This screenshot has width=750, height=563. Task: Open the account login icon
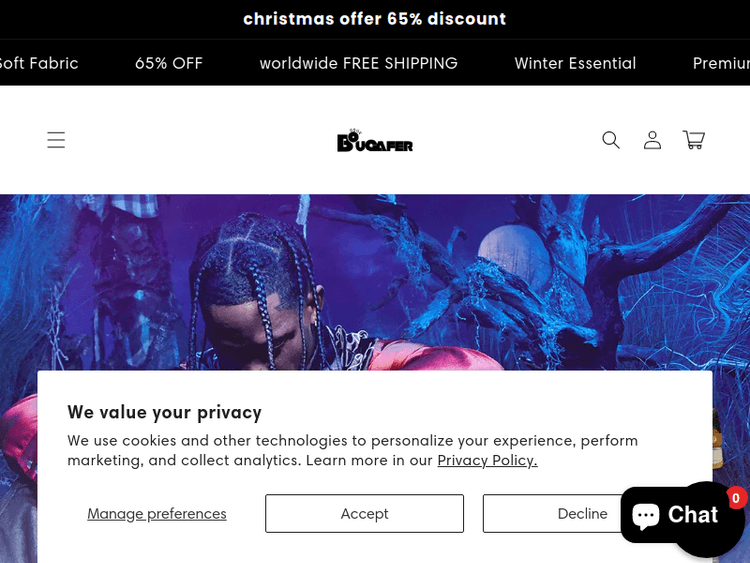[x=652, y=140]
